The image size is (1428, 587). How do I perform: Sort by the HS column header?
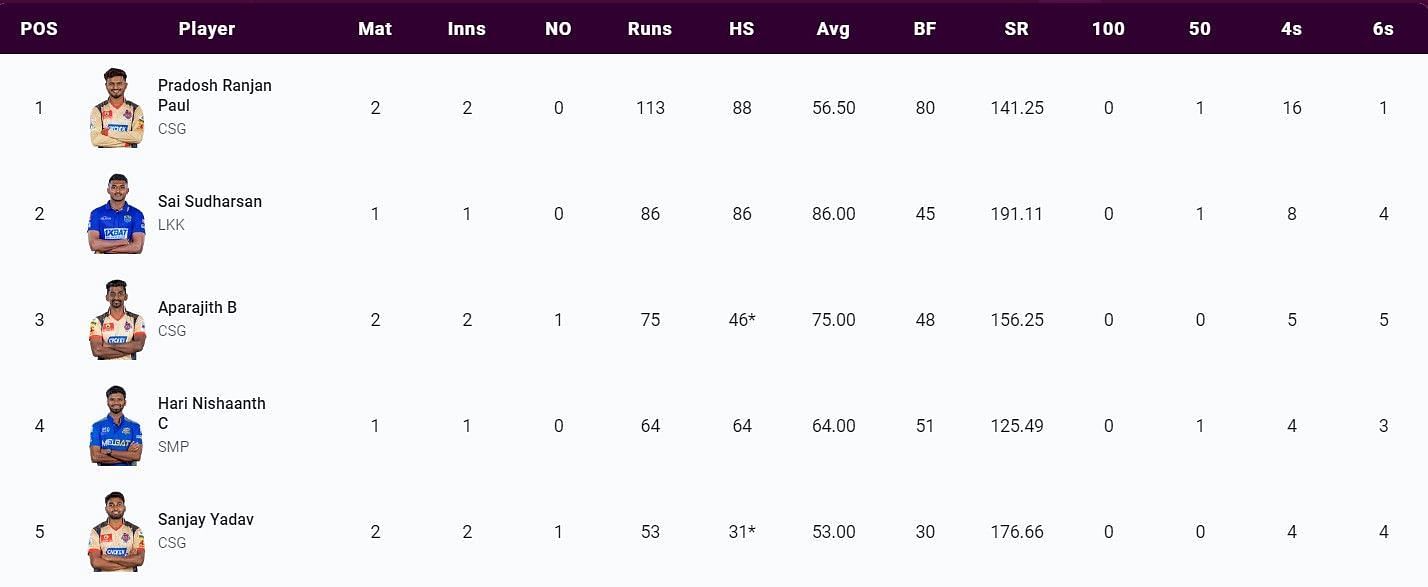click(741, 29)
